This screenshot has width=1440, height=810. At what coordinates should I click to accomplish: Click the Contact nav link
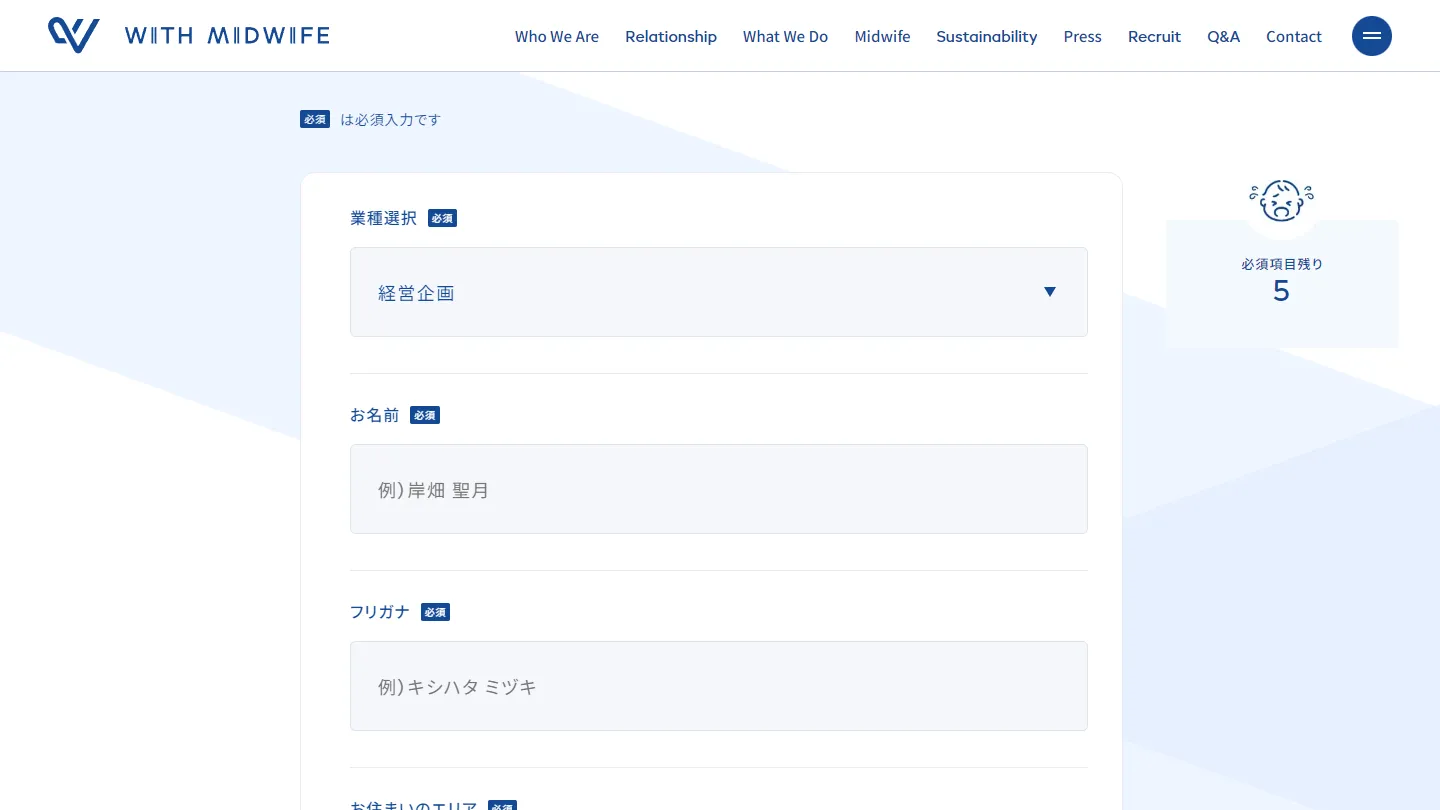[x=1293, y=37]
